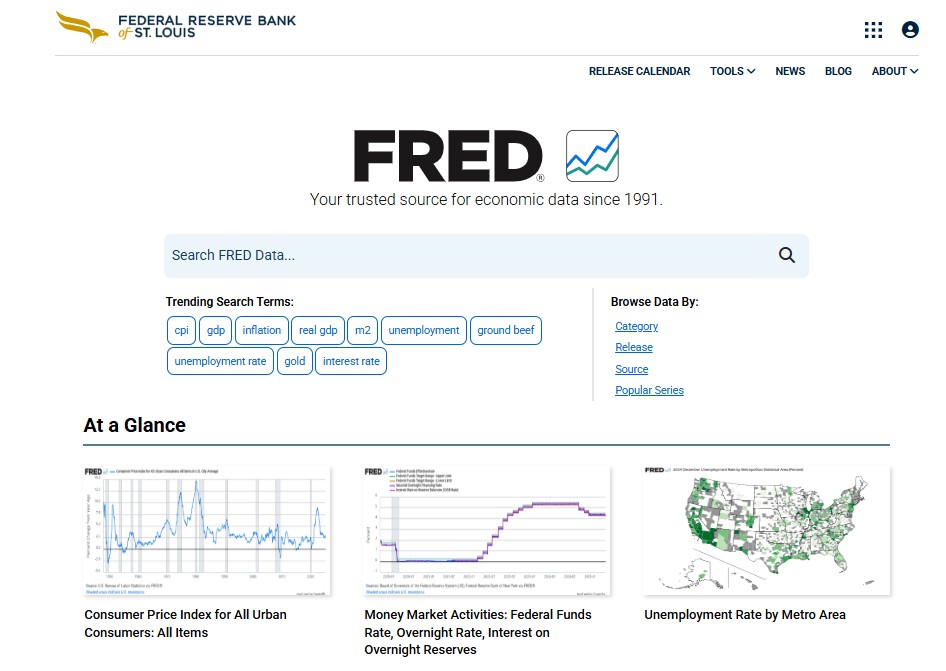This screenshot has width=946, height=671.
Task: Select the m2 trending term
Action: point(363,331)
